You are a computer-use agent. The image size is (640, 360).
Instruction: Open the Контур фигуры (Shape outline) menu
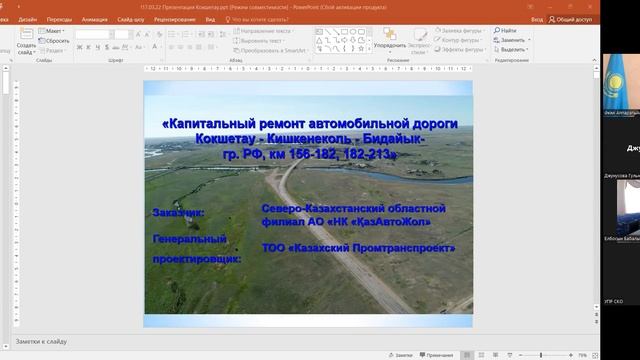click(x=458, y=40)
